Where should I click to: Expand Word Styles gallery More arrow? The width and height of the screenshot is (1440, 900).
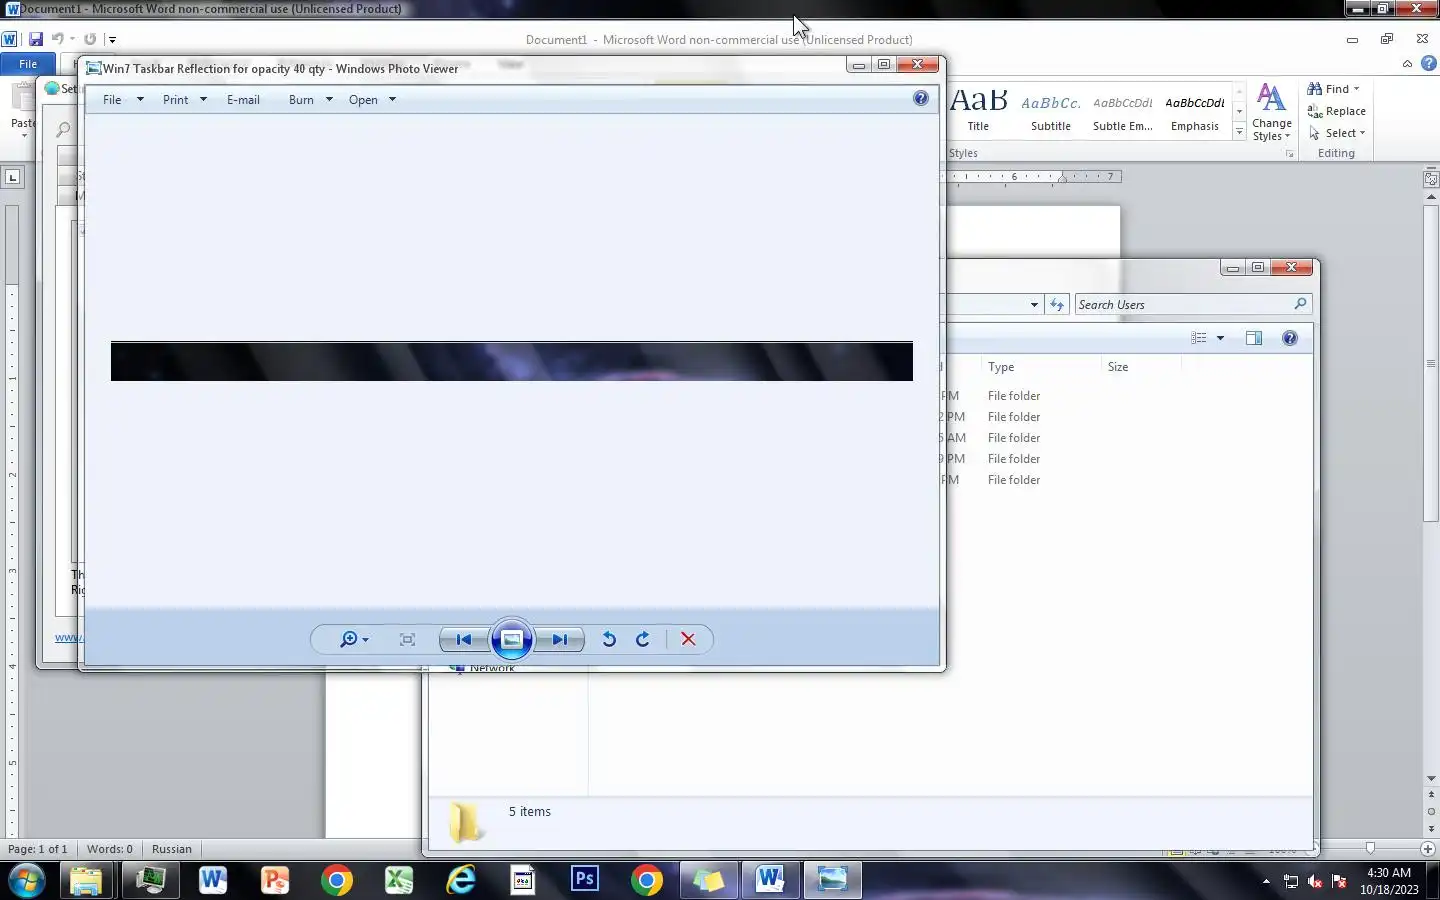1239,131
